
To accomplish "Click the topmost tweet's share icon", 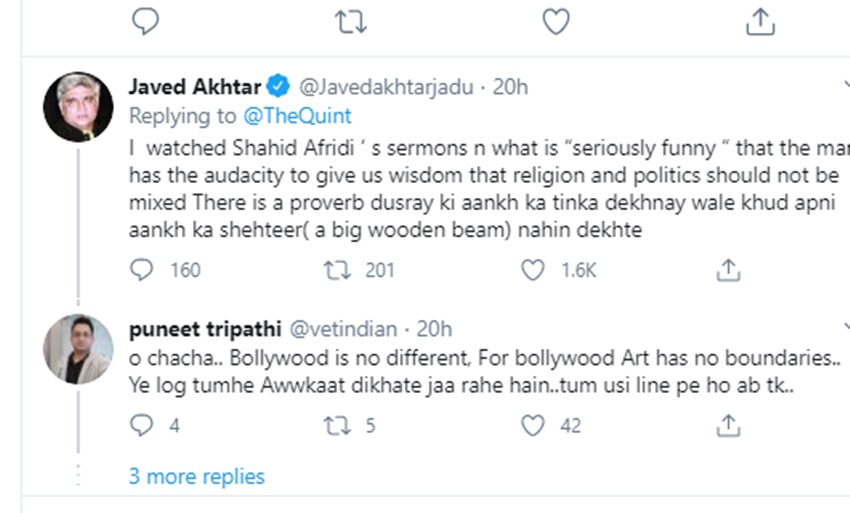I will (760, 20).
